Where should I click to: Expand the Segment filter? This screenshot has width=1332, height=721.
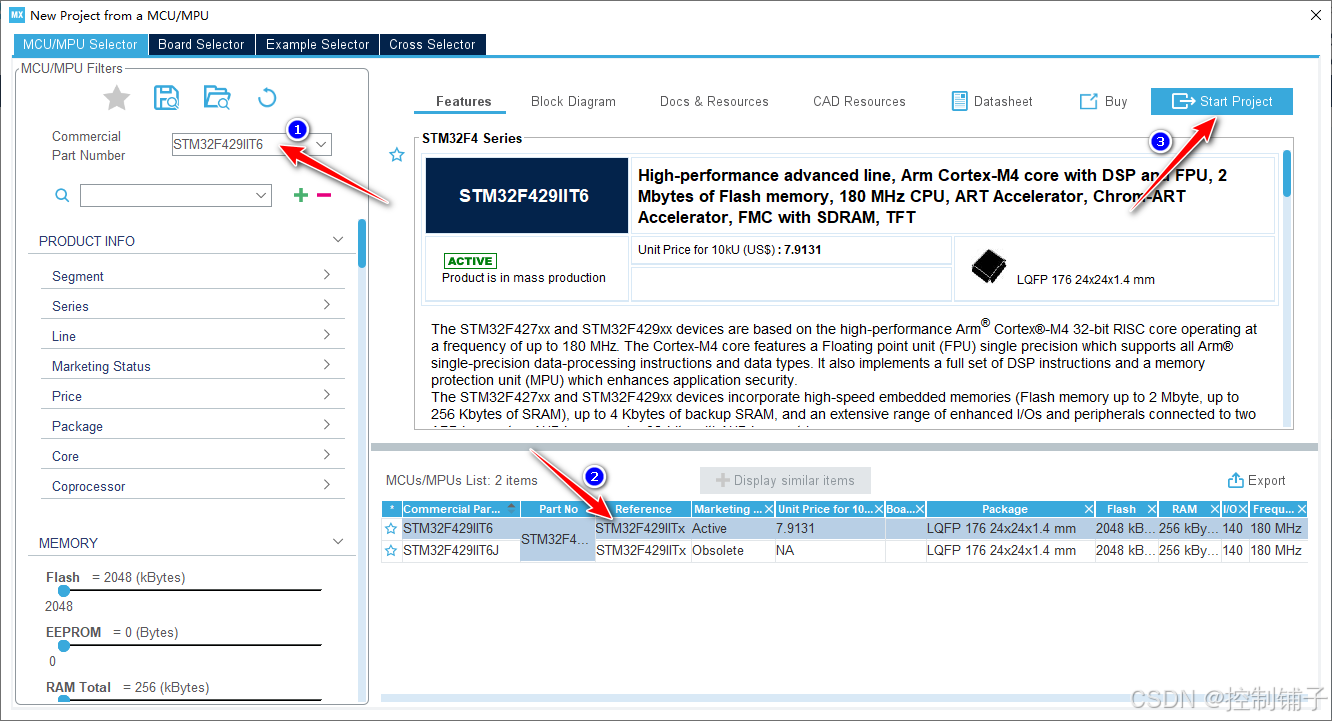pyautogui.click(x=327, y=275)
